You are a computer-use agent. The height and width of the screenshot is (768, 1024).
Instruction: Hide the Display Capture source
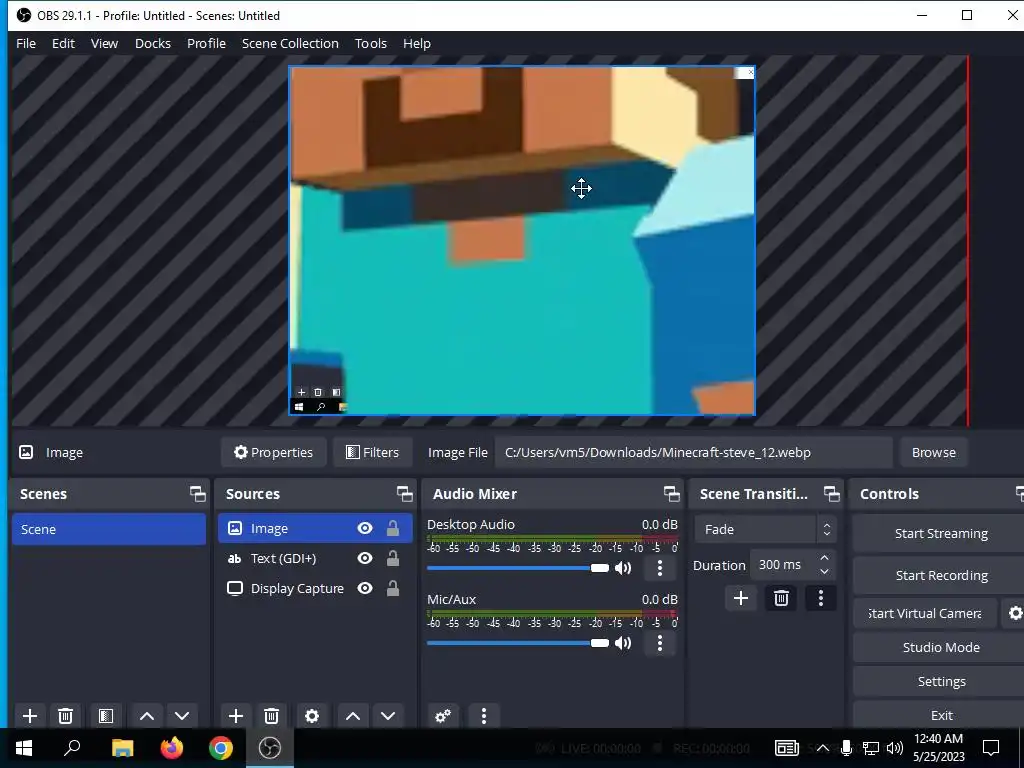click(x=365, y=588)
